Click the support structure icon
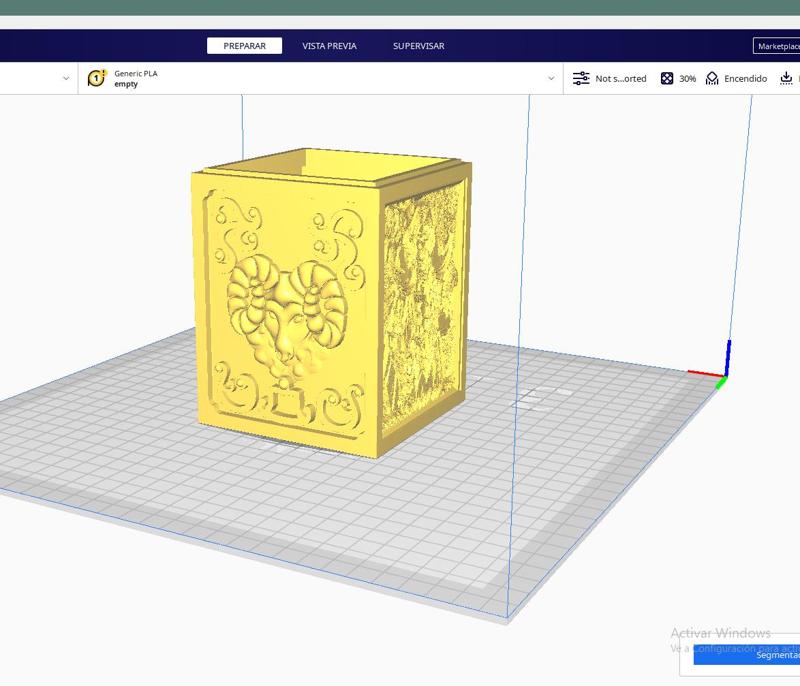Image resolution: width=800 pixels, height=686 pixels. click(x=712, y=79)
